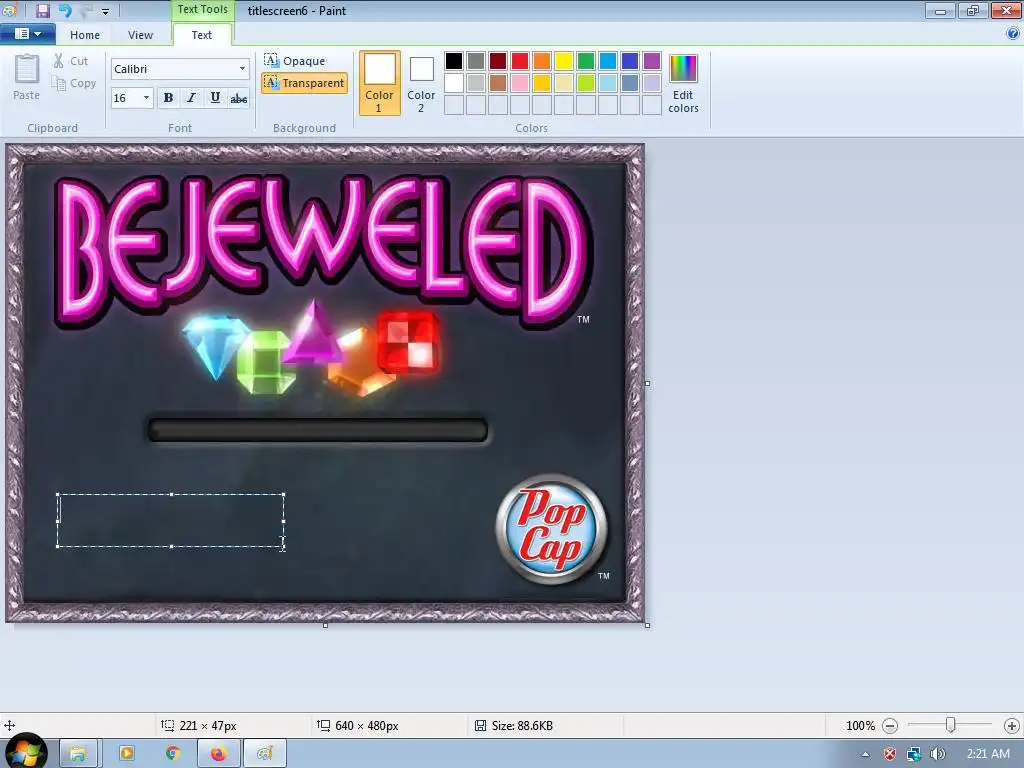Open Firefox from the taskbar
The width and height of the screenshot is (1024, 768).
pos(219,754)
